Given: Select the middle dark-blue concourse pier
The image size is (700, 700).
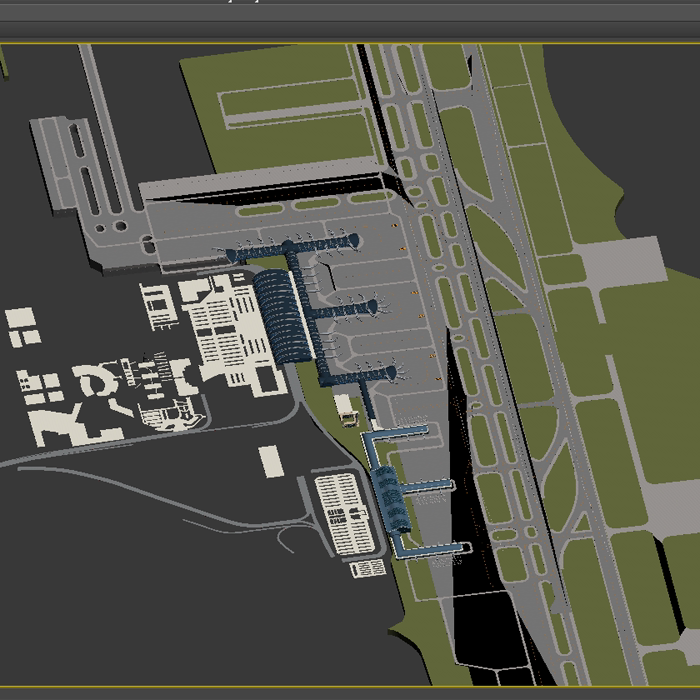Looking at the screenshot, I should (346, 309).
